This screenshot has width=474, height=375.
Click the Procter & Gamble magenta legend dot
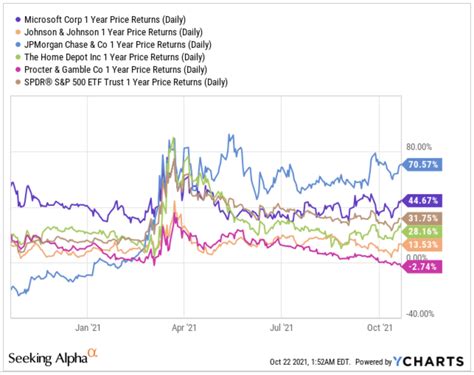(18, 70)
